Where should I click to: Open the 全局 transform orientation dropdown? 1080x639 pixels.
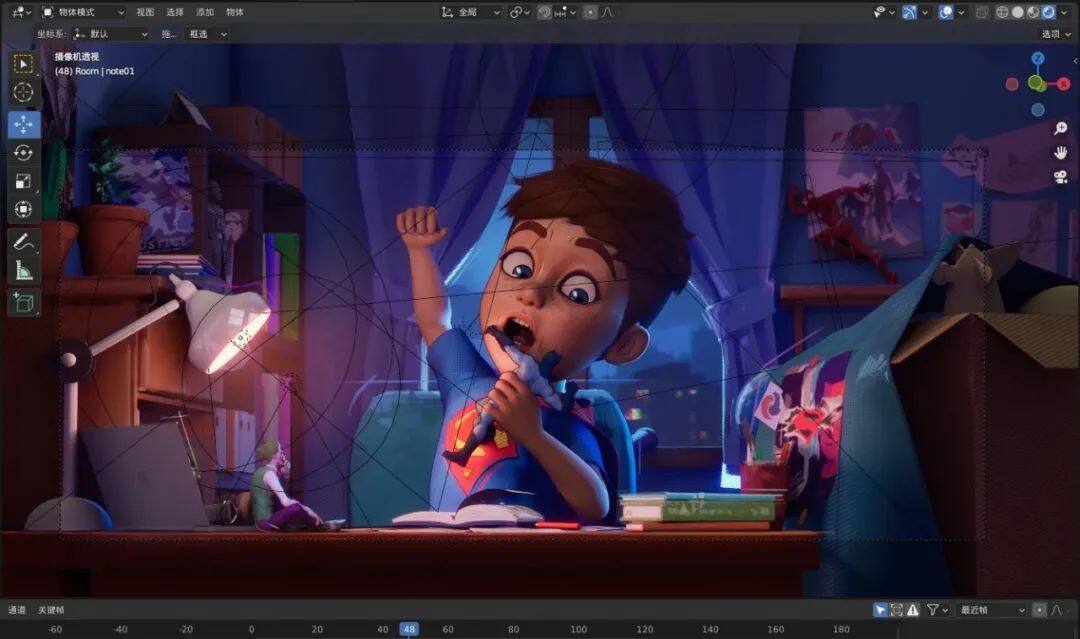click(x=470, y=12)
